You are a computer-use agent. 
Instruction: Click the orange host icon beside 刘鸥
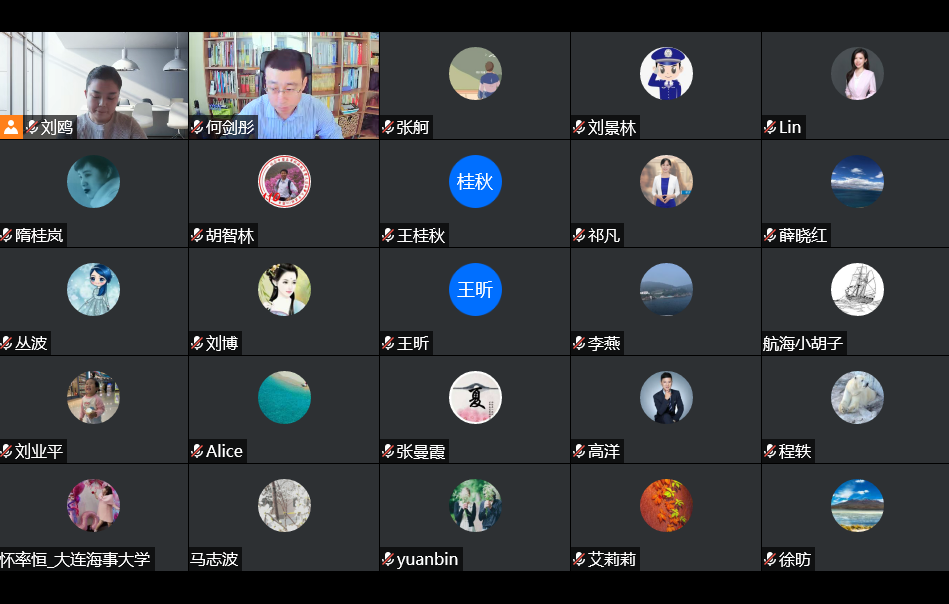pos(11,127)
